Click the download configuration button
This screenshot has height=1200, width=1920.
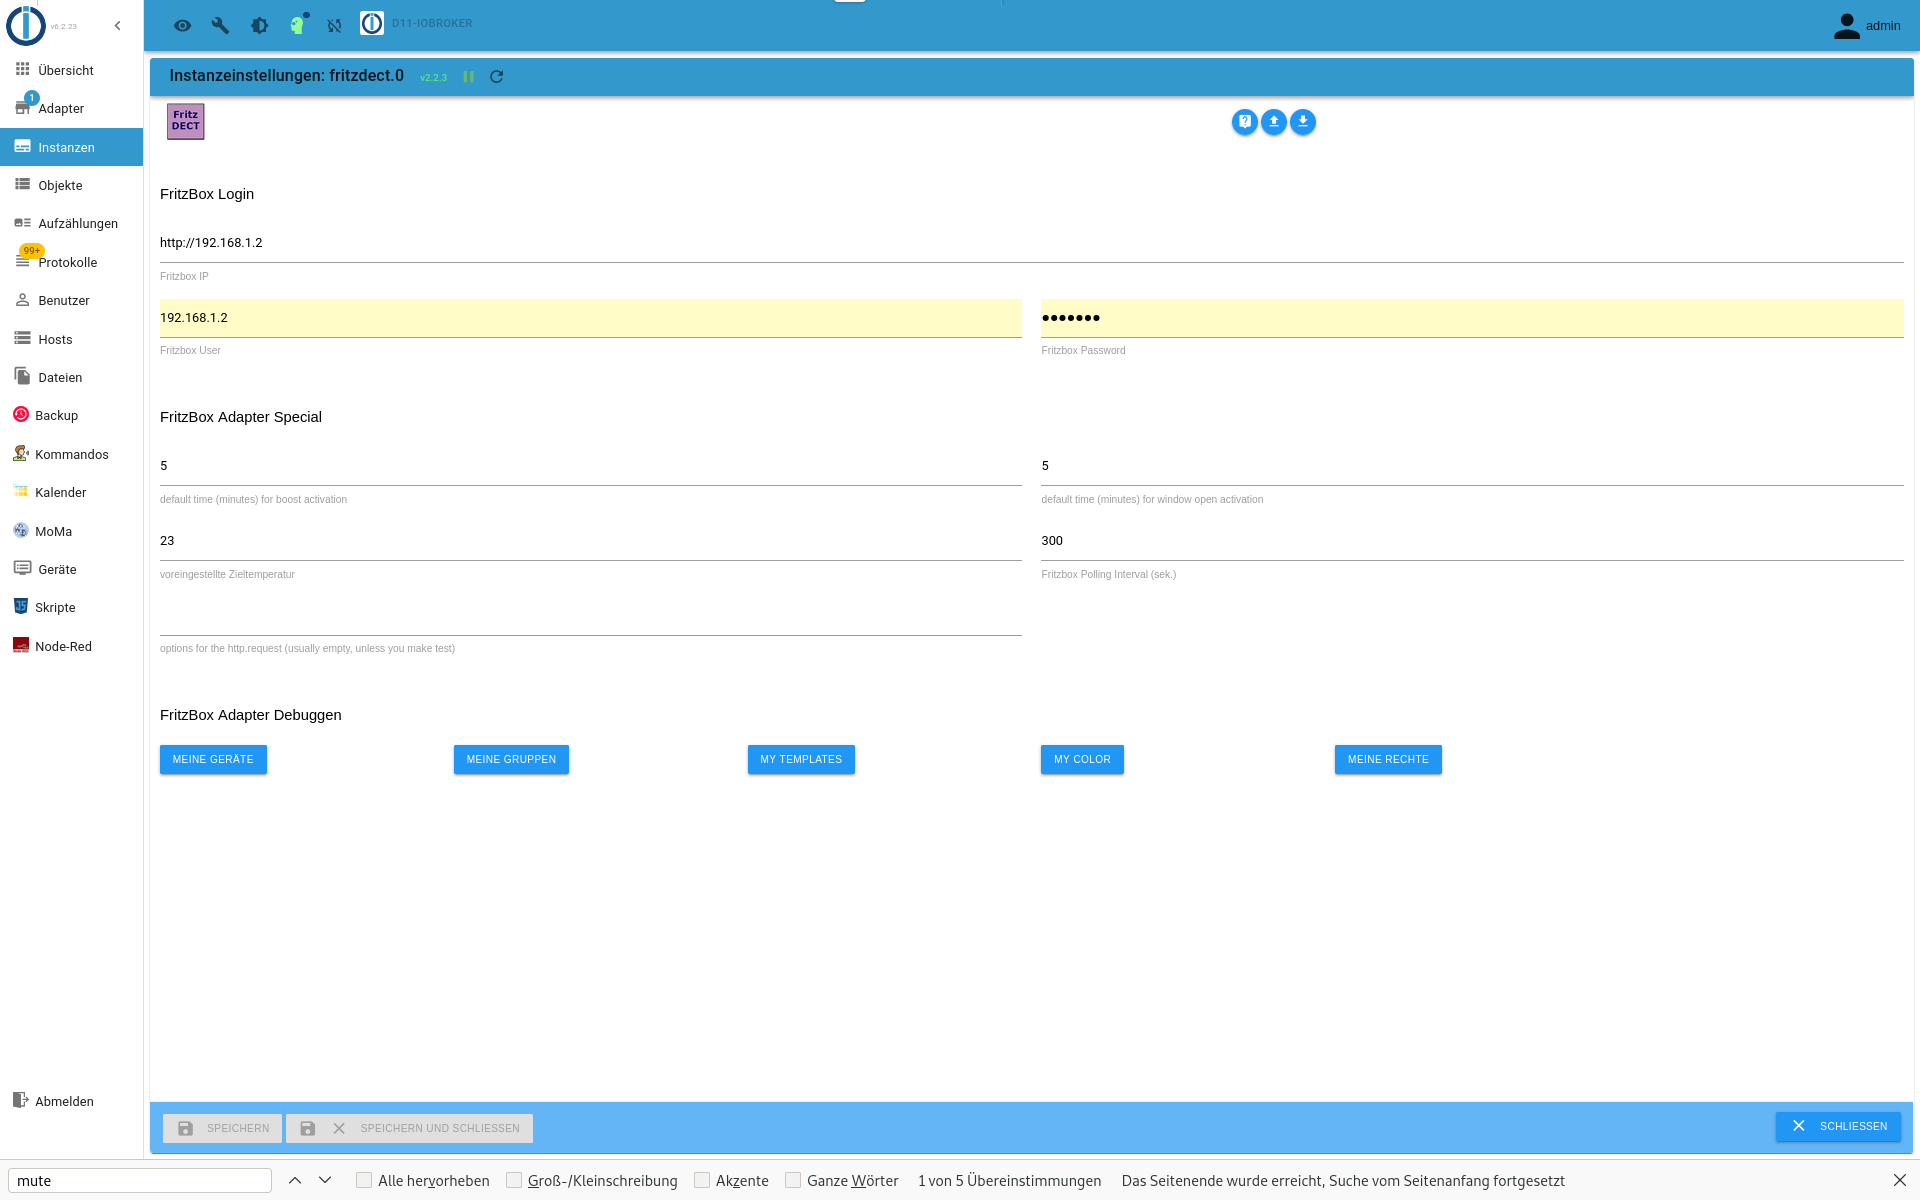coord(1302,122)
